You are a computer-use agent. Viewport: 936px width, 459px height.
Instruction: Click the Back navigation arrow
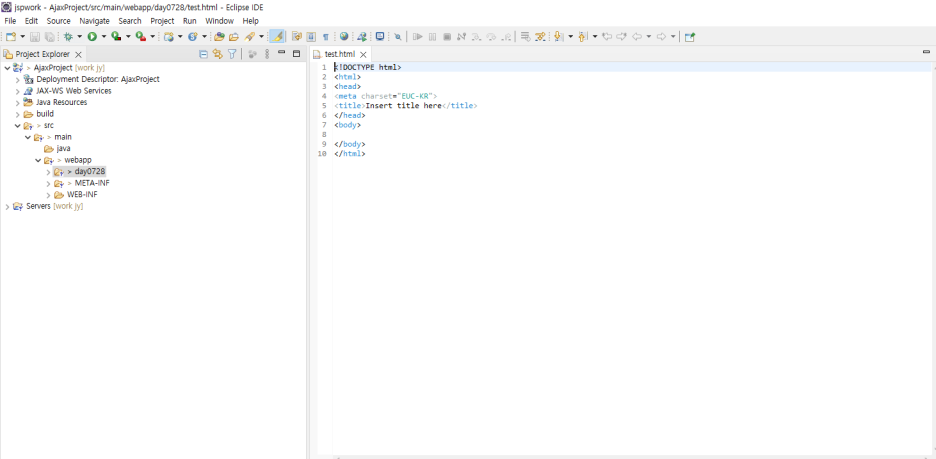637,36
